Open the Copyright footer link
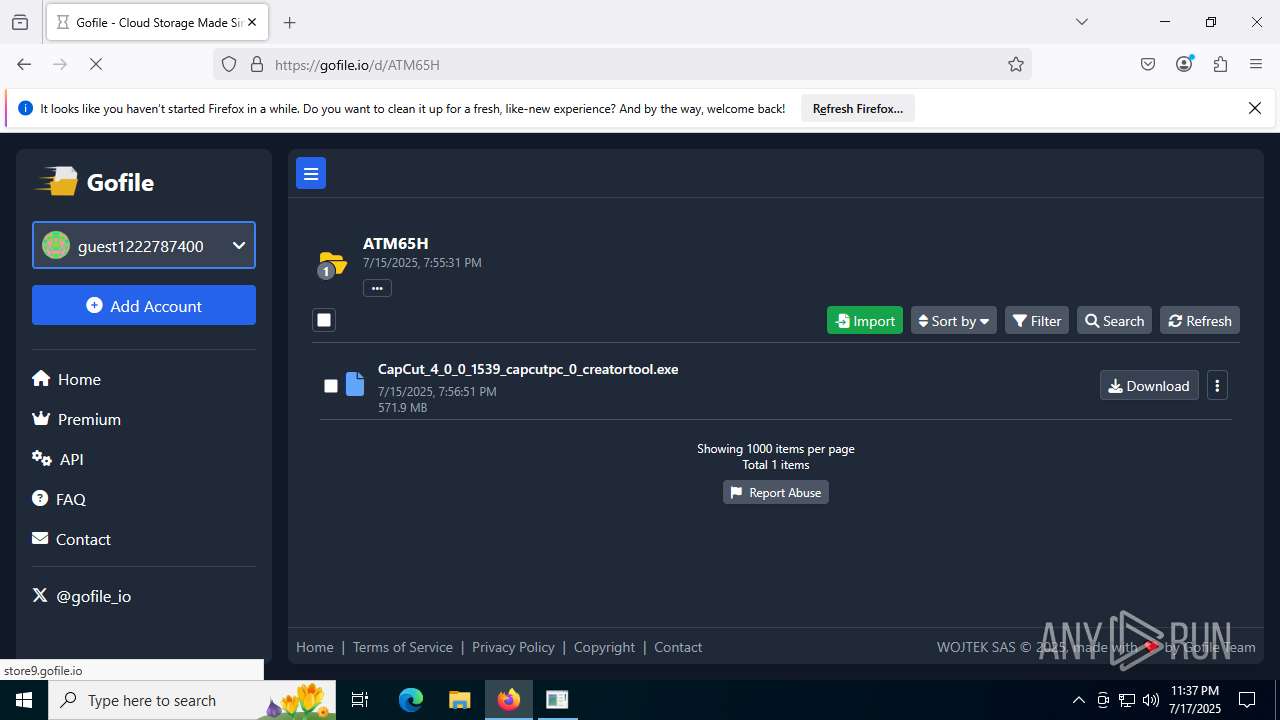Image resolution: width=1280 pixels, height=720 pixels. click(604, 647)
